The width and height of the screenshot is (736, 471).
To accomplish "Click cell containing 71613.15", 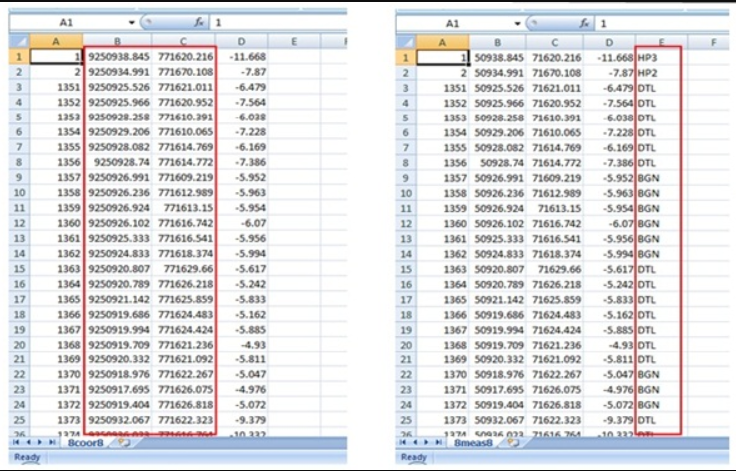I will [555, 208].
